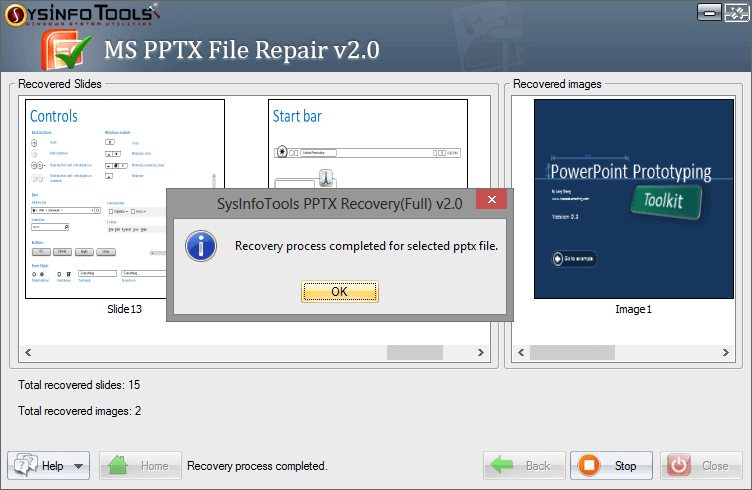The width and height of the screenshot is (752, 490).
Task: Click the 'Image 1' caption label
Action: 634,309
